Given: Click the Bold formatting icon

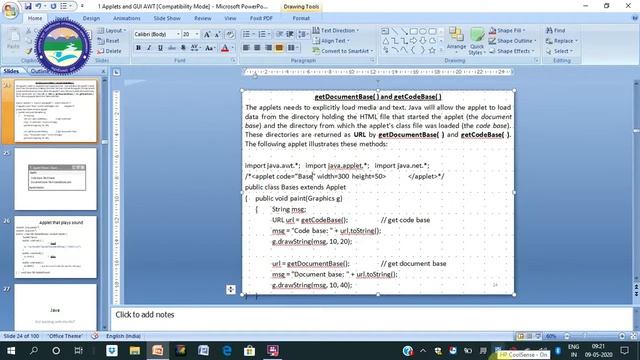Looking at the screenshot, I should (138, 48).
